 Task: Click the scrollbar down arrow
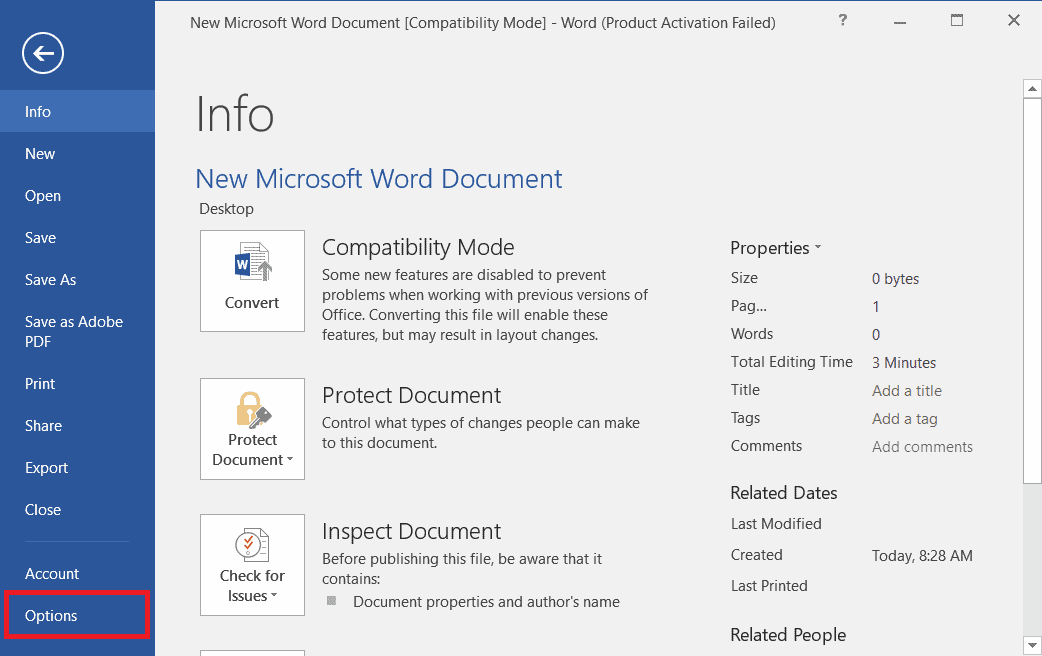pos(1032,645)
